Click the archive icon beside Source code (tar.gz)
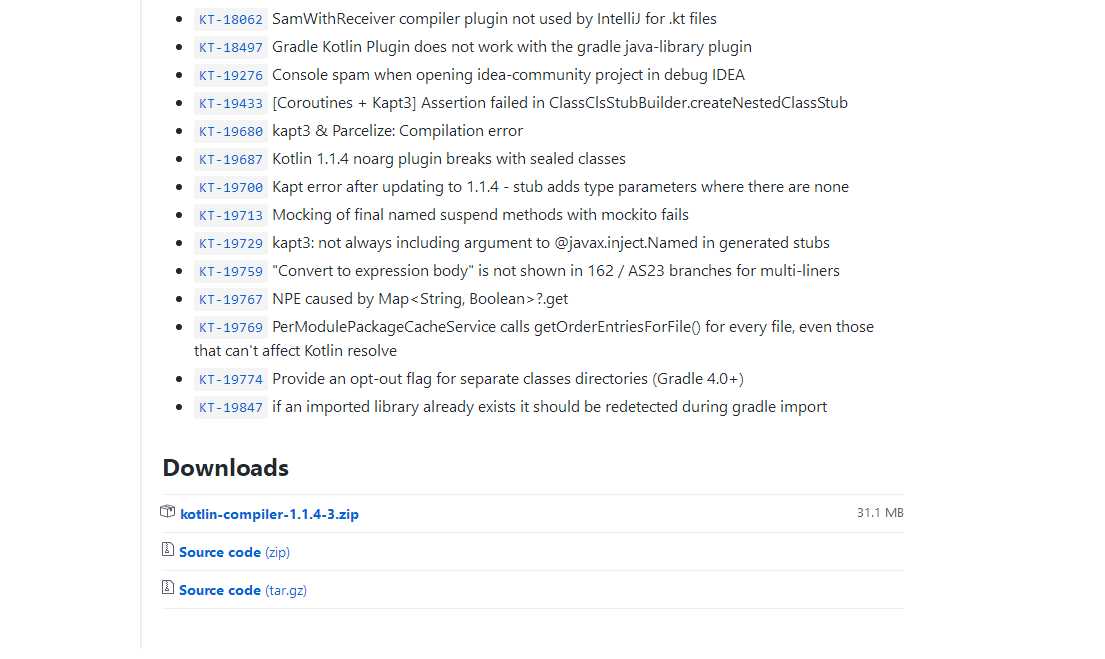Image resolution: width=1105 pixels, height=659 pixels. click(x=168, y=587)
